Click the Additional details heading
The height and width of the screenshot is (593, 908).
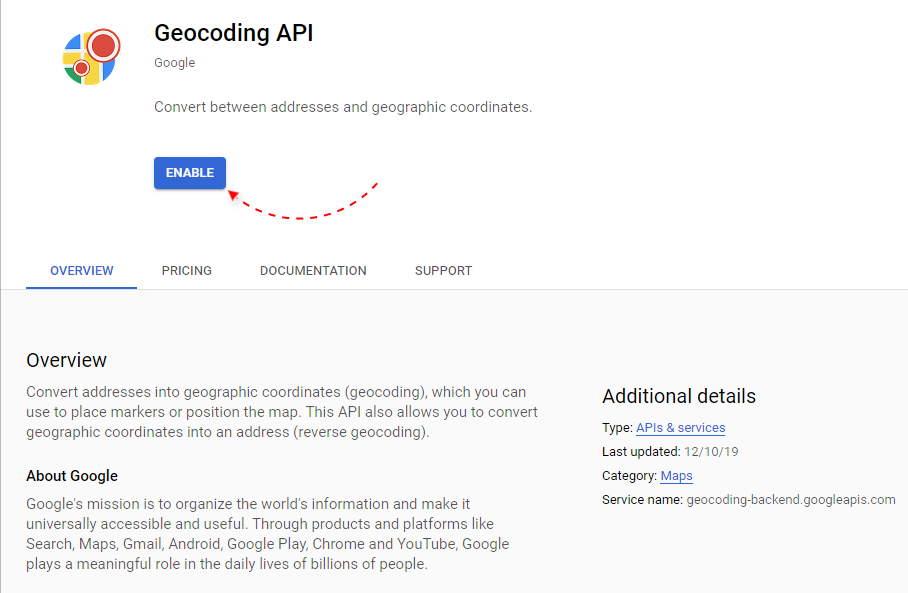coord(679,396)
